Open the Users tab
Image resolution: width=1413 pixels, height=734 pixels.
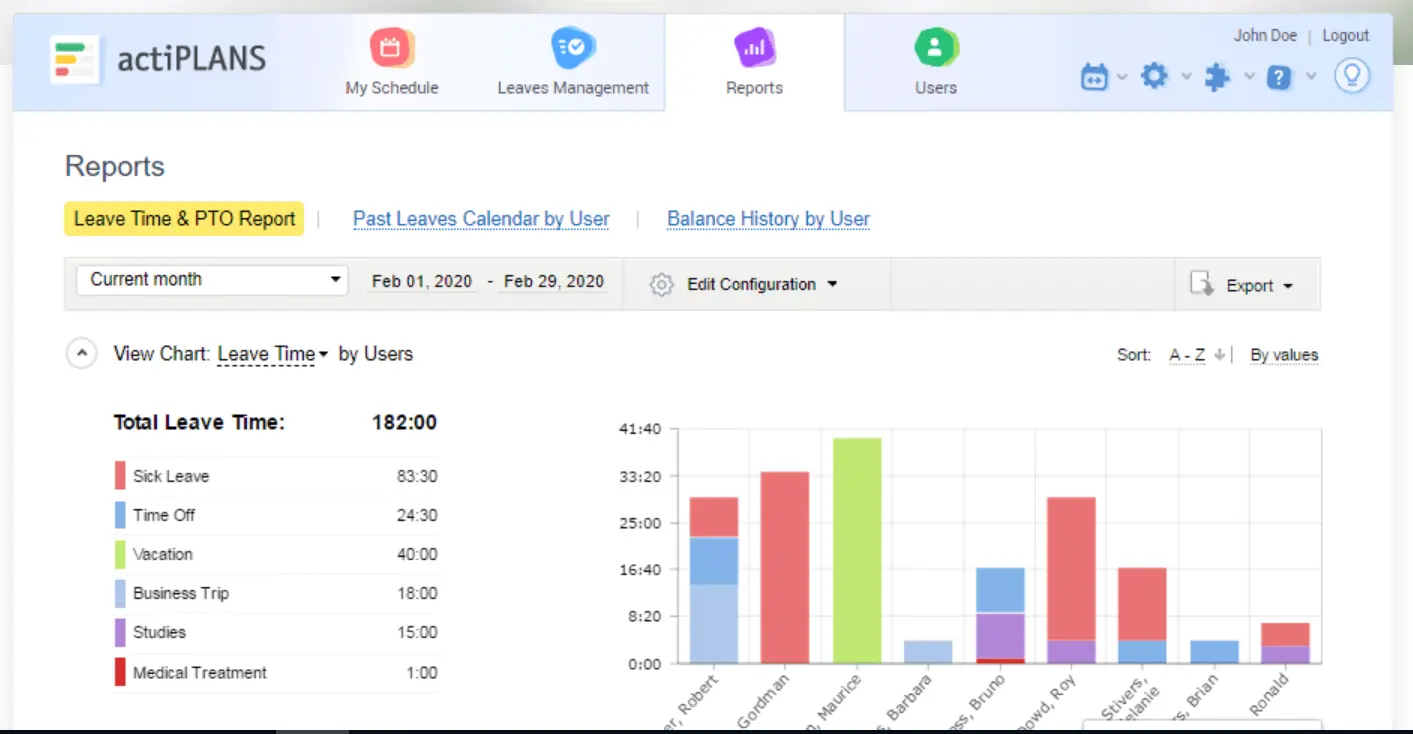(x=936, y=62)
